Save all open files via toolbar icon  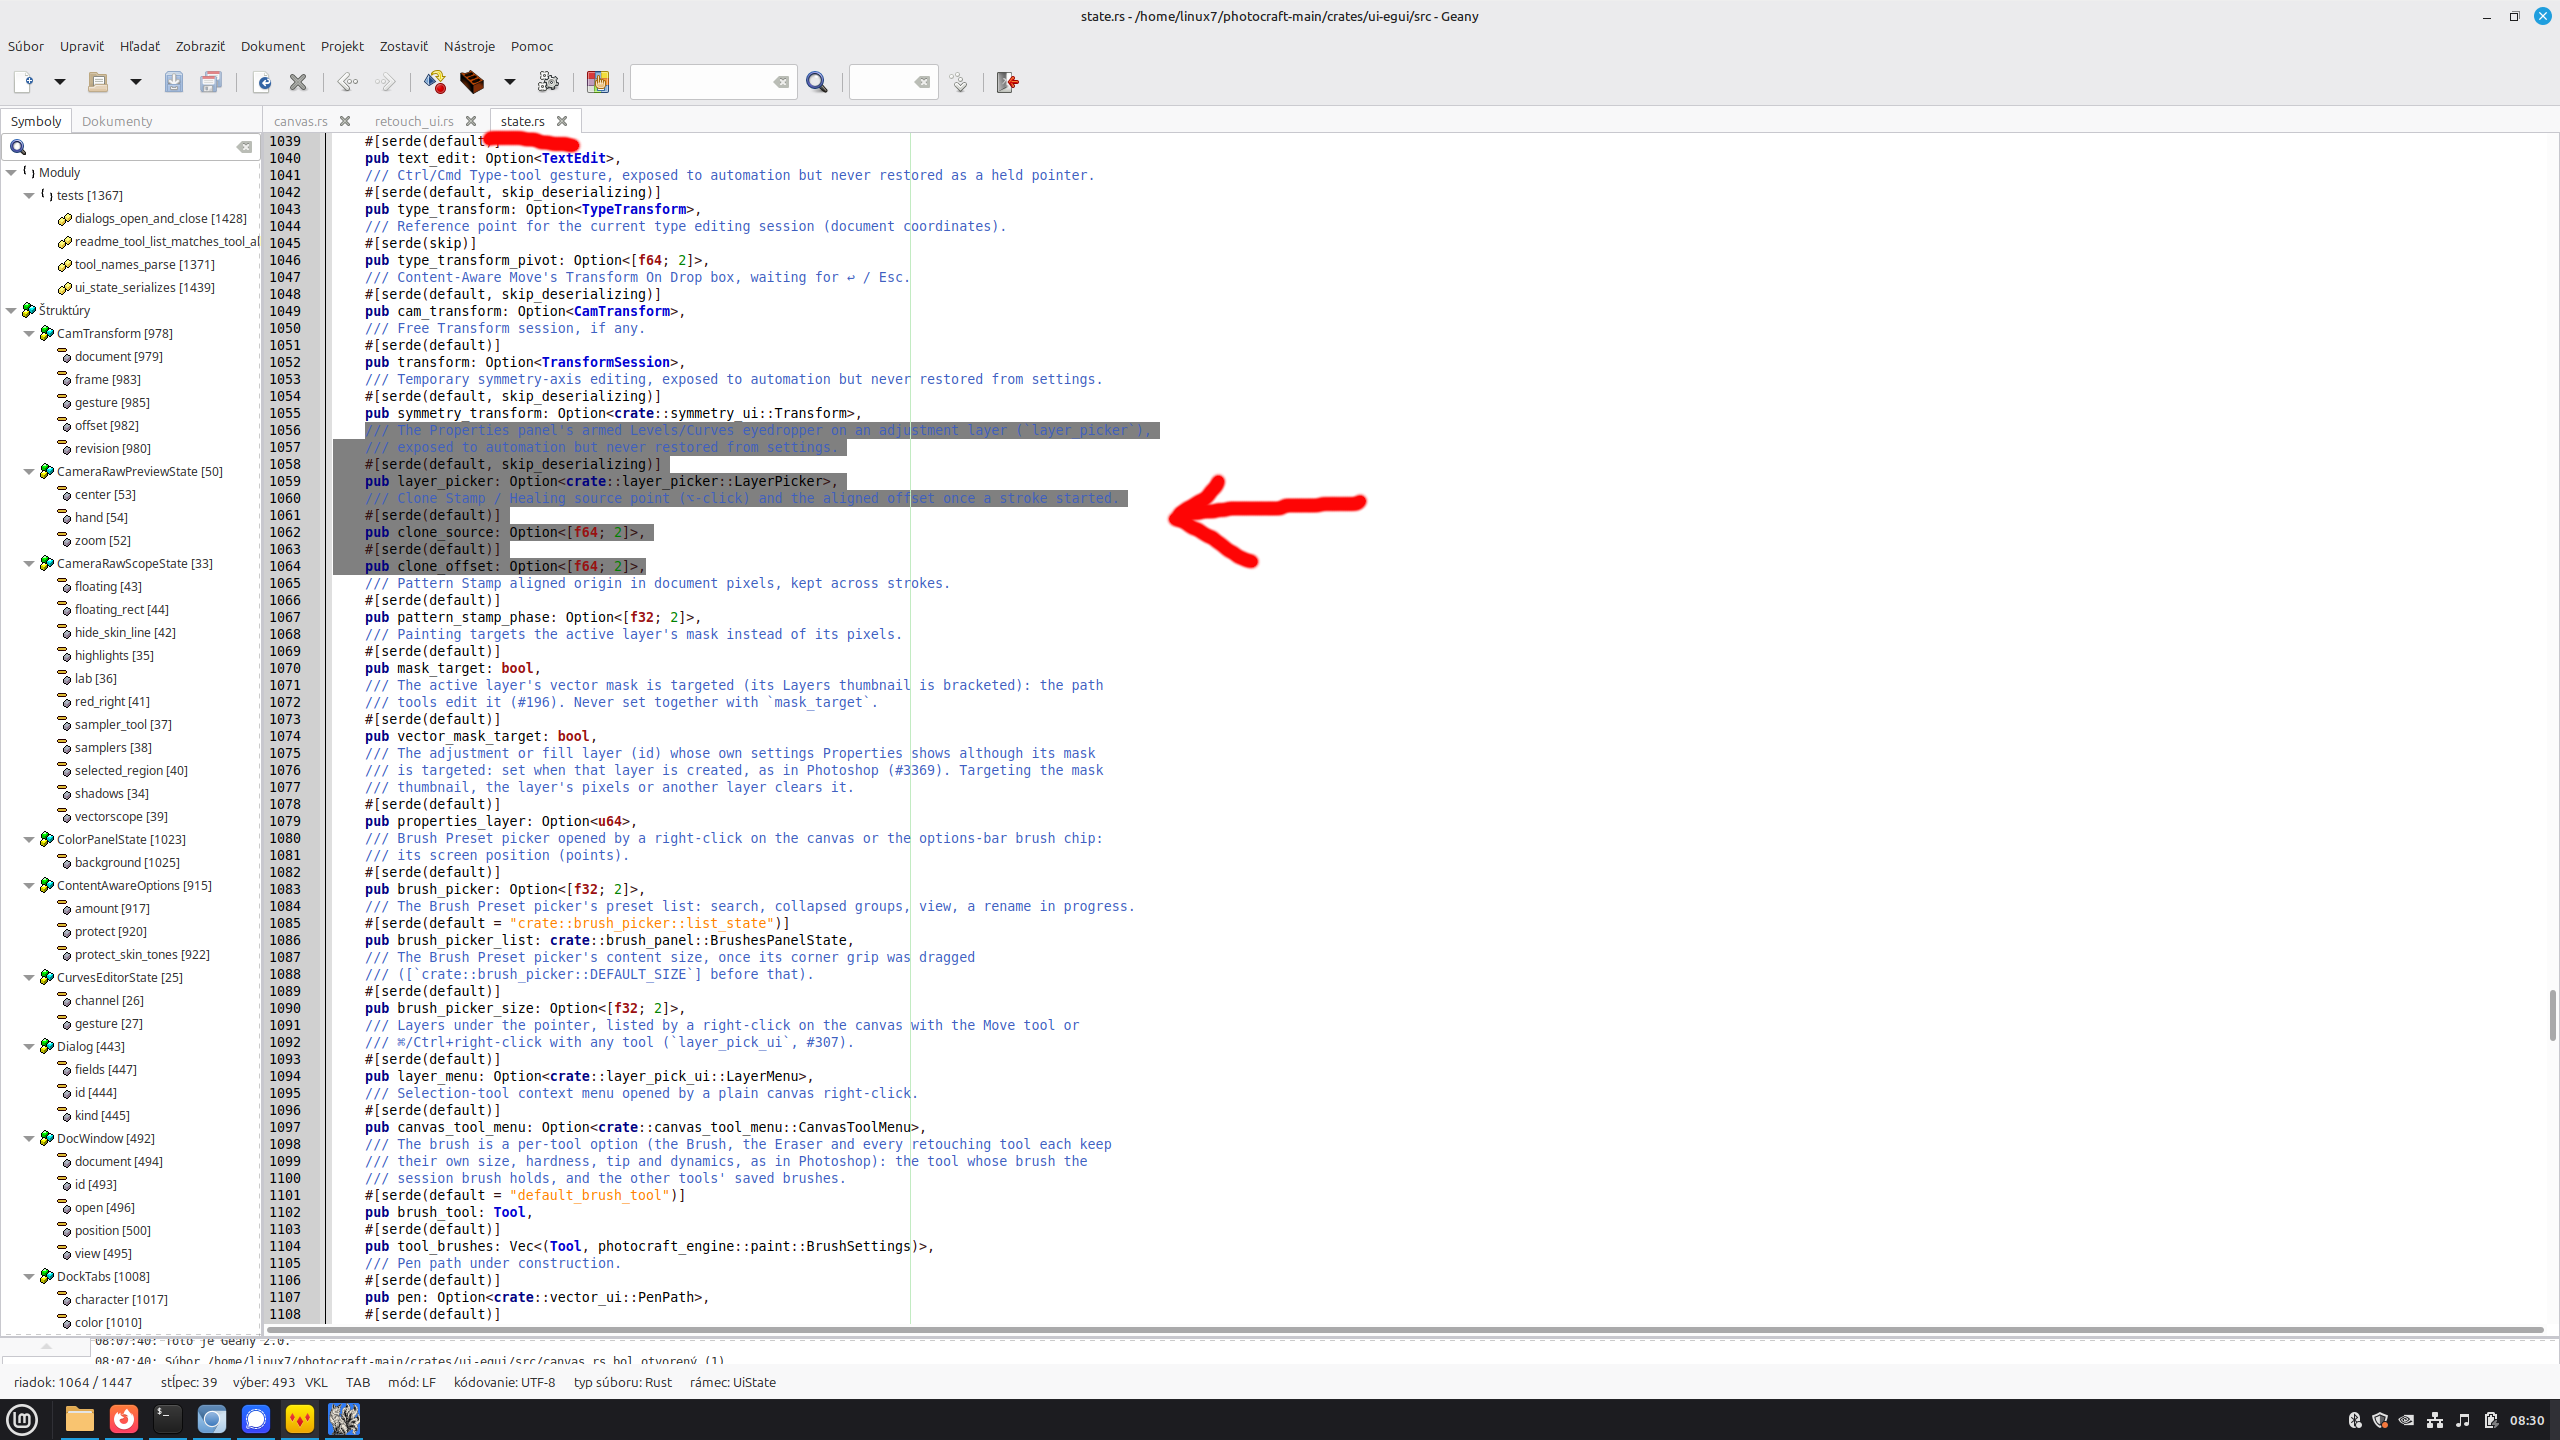coord(211,82)
